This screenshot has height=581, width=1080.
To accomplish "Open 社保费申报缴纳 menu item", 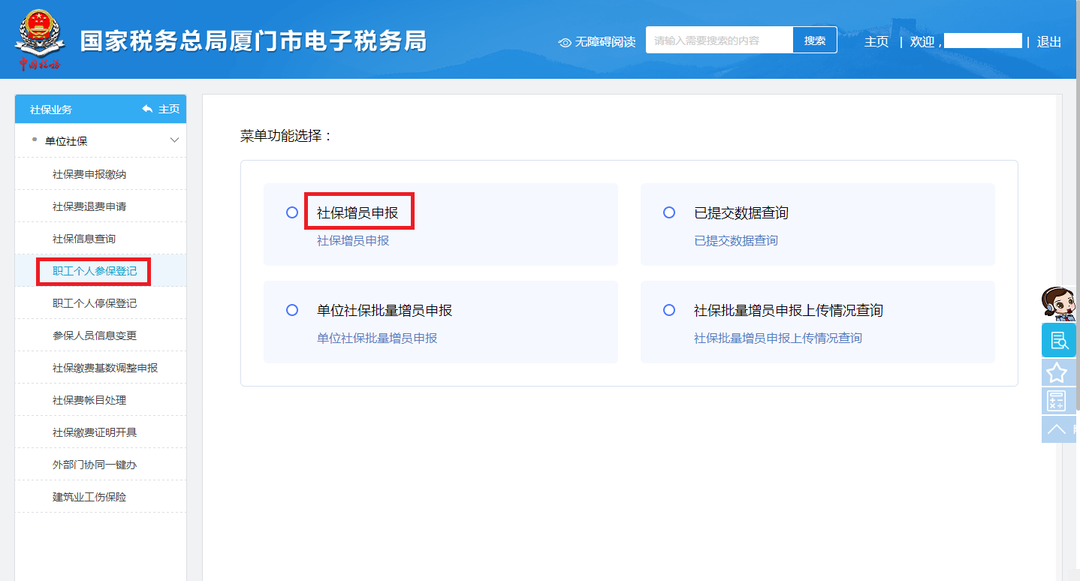I will 89,174.
